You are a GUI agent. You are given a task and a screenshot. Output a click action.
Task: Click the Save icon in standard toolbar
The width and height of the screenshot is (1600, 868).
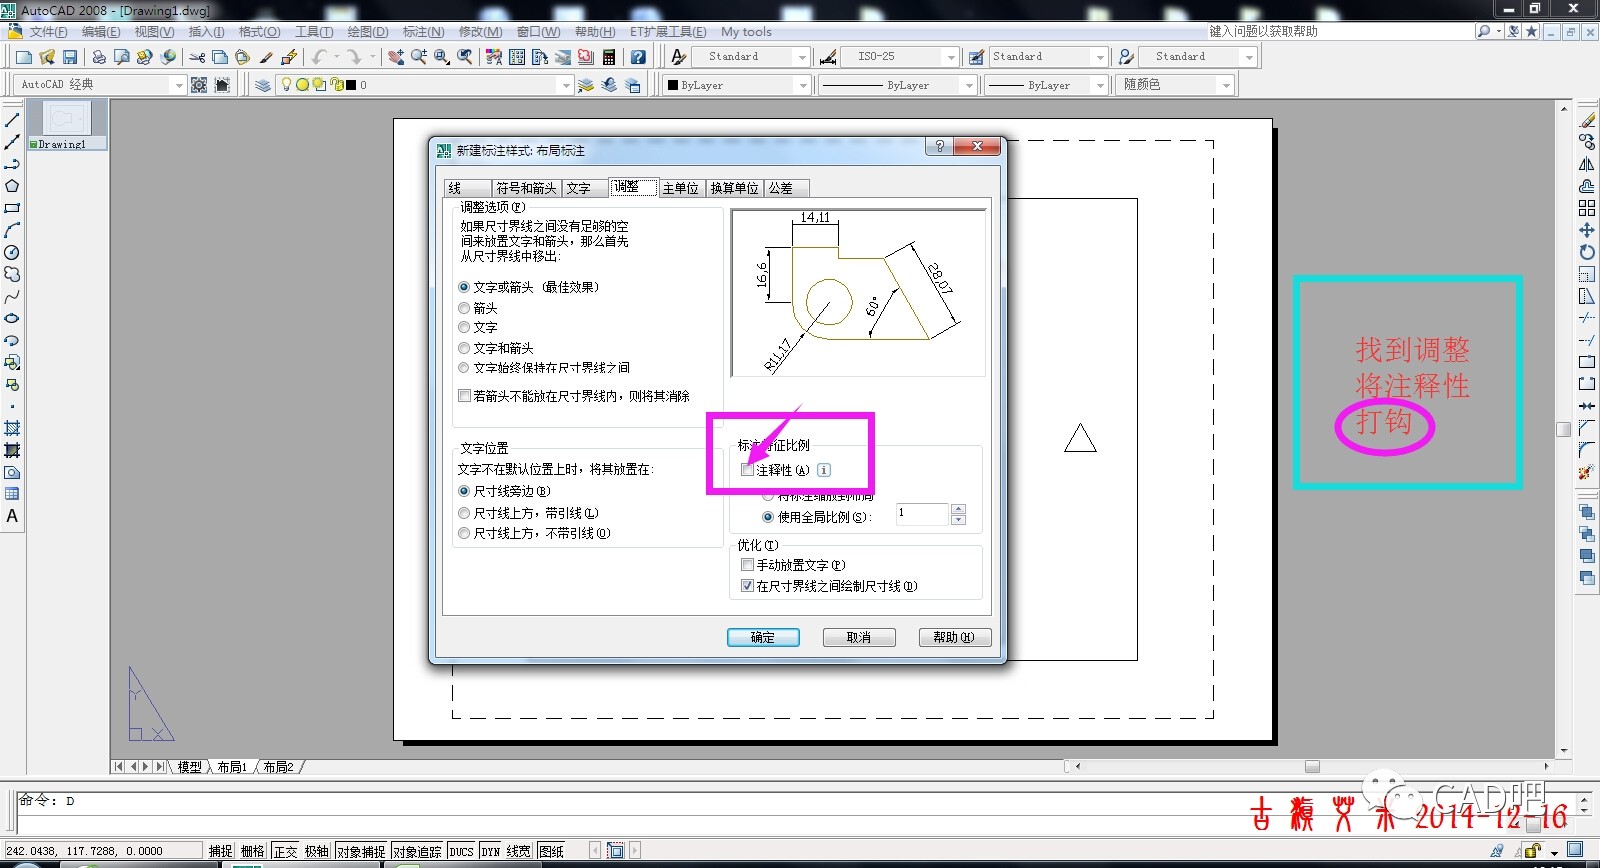pyautogui.click(x=70, y=57)
